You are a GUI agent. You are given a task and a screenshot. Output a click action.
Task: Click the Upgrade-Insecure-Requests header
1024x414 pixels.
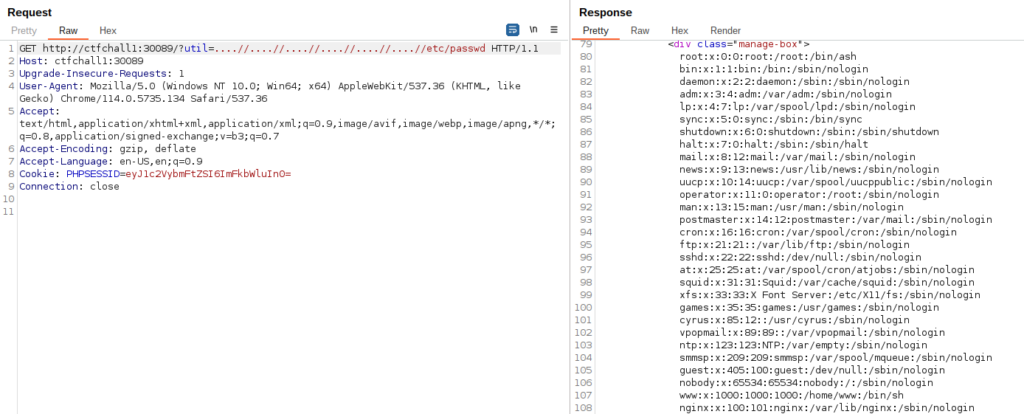coord(101,74)
